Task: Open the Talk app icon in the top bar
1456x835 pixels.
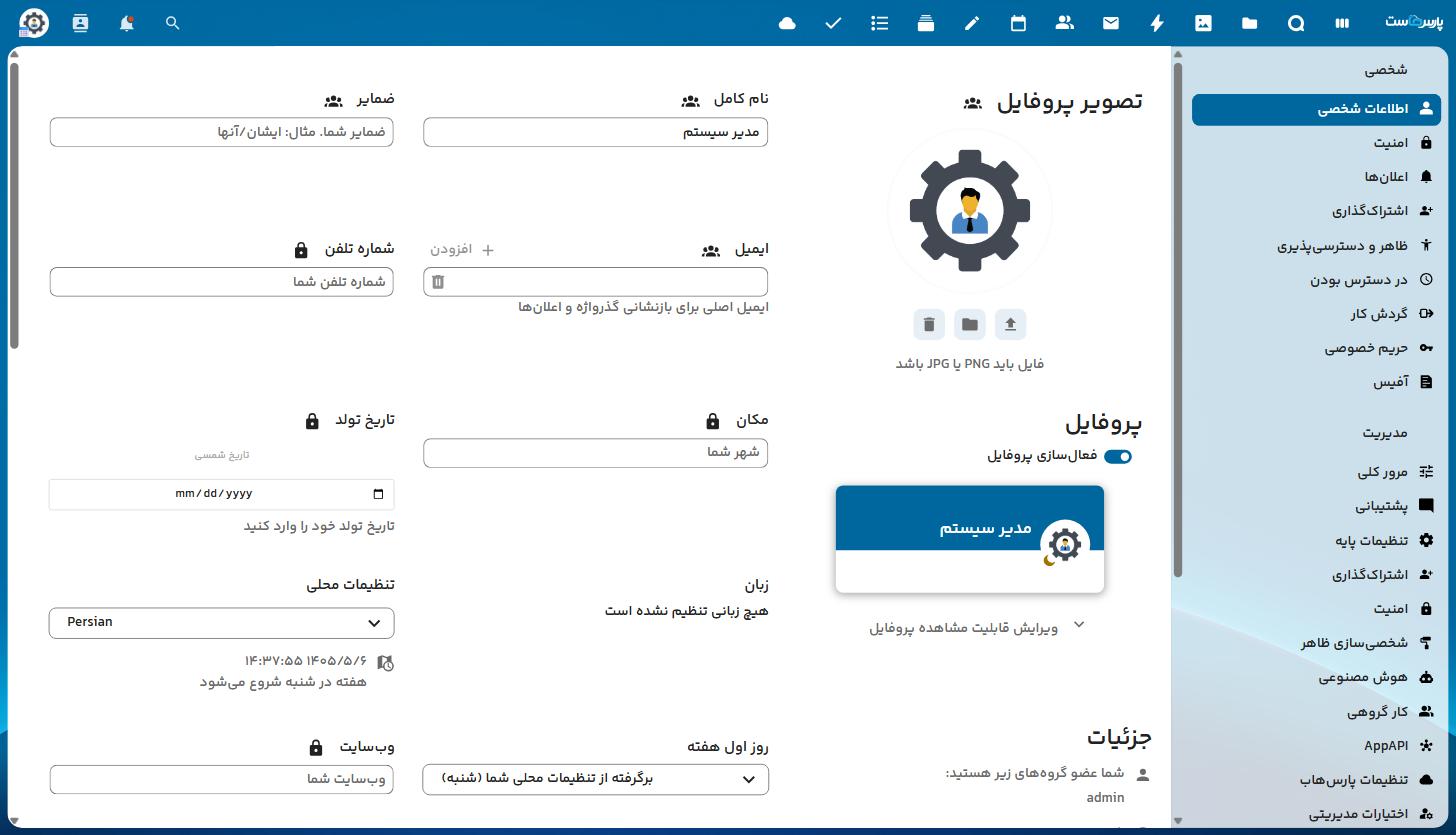Action: pos(1296,23)
